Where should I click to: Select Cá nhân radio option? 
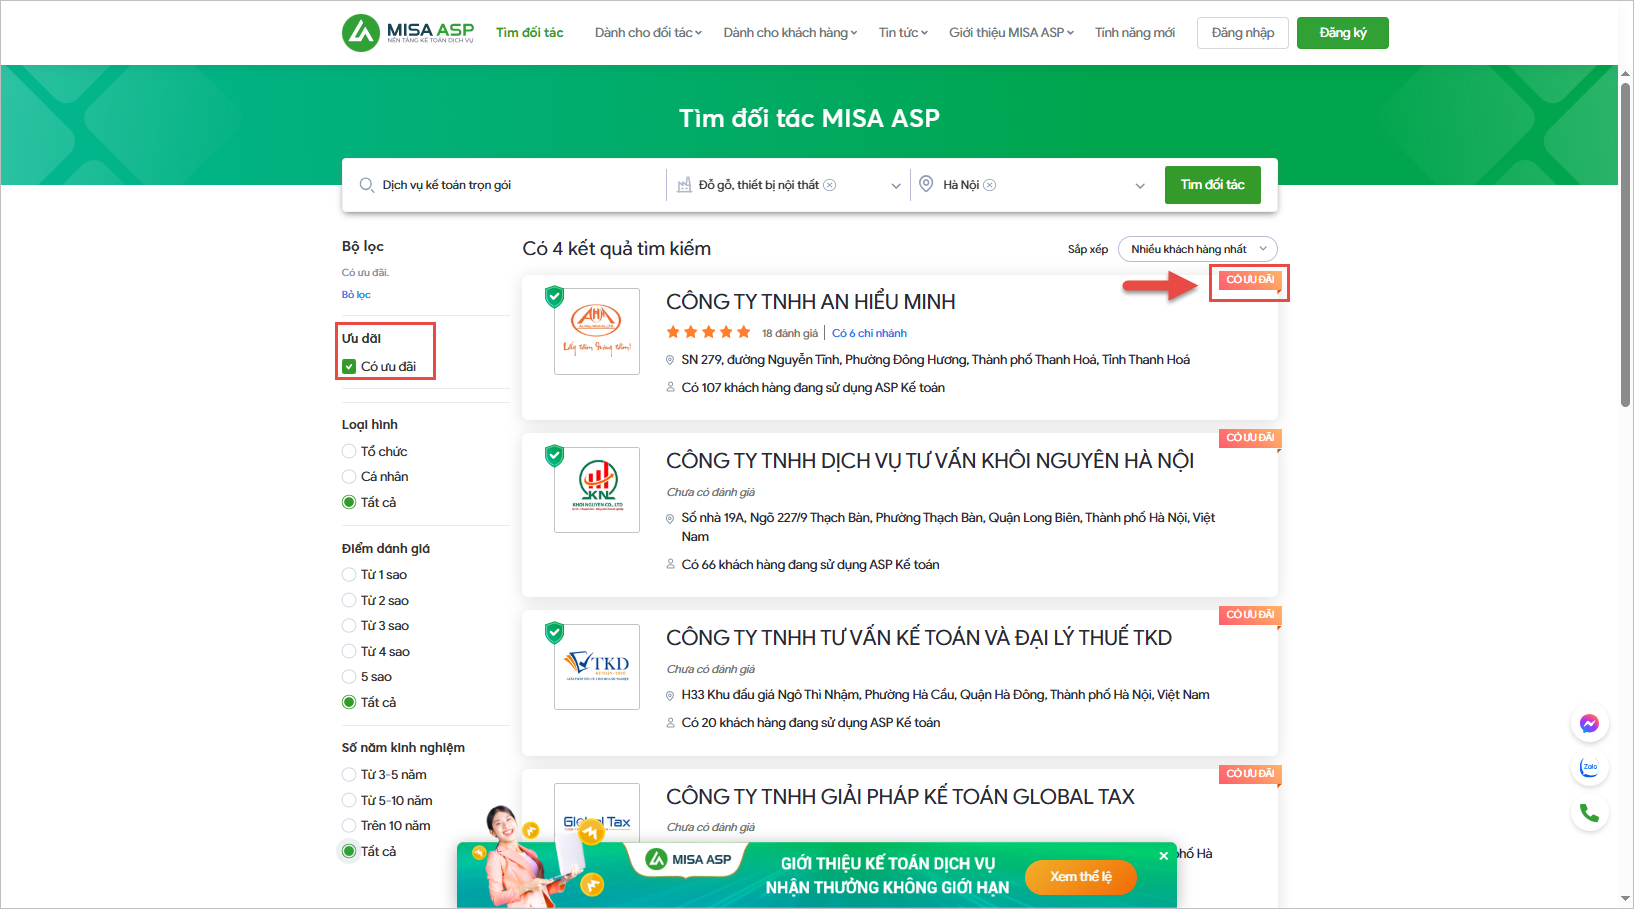coord(349,477)
